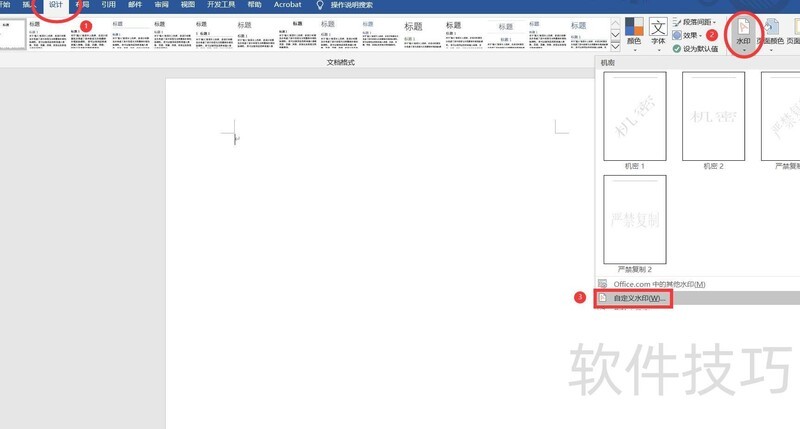This screenshot has width=800, height=429.
Task: Click the Office.com watermarks icon
Action: (603, 284)
